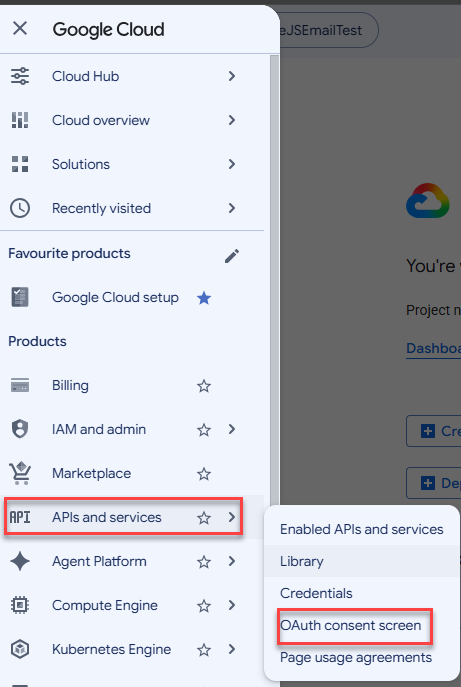The width and height of the screenshot is (461, 687).
Task: Pin Marketplace with its star
Action: (204, 474)
